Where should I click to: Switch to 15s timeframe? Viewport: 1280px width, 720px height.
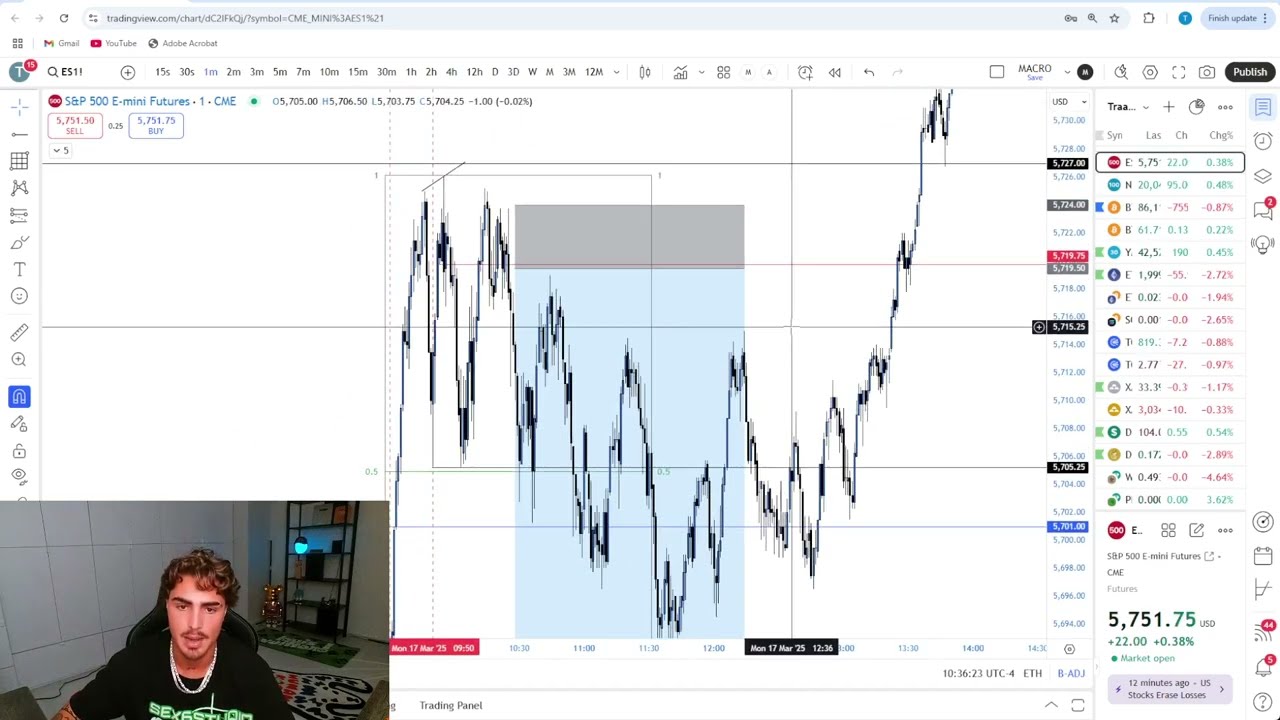(x=162, y=72)
